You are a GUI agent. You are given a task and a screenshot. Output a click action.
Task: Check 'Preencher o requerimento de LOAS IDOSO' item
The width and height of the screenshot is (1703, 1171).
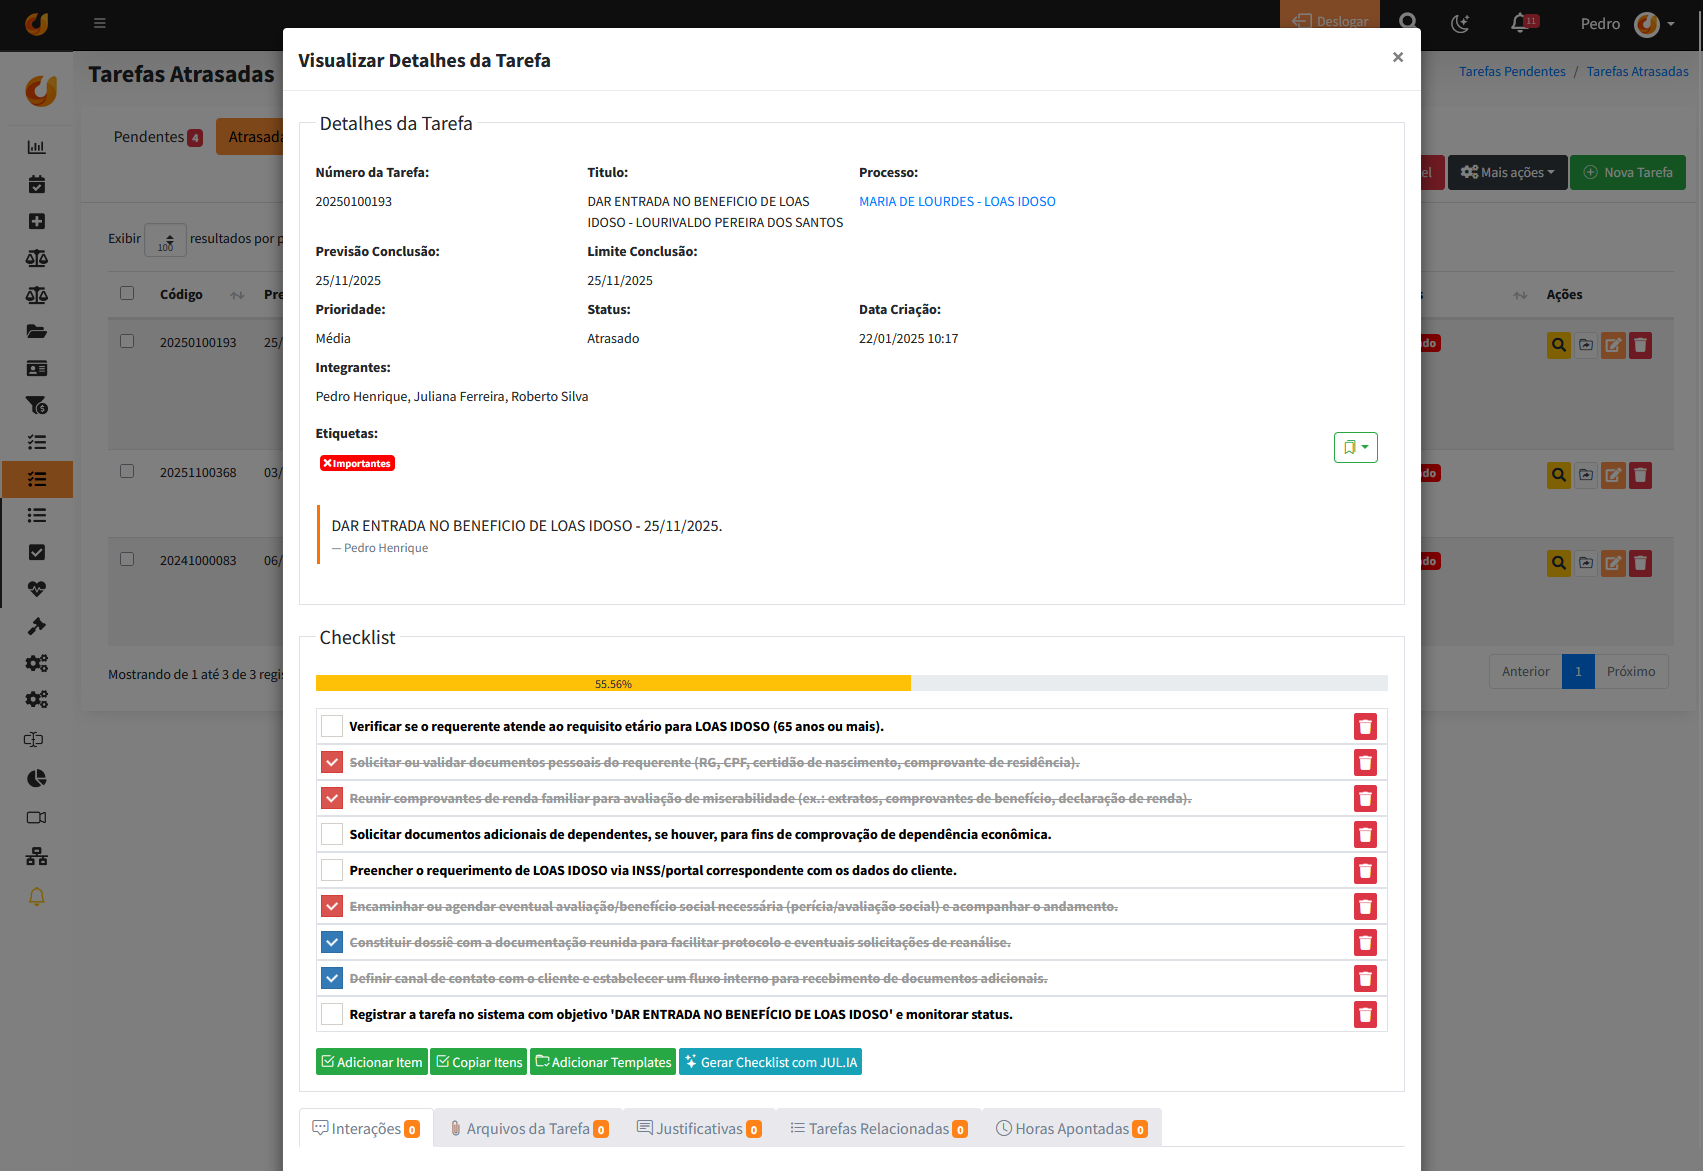(x=332, y=871)
